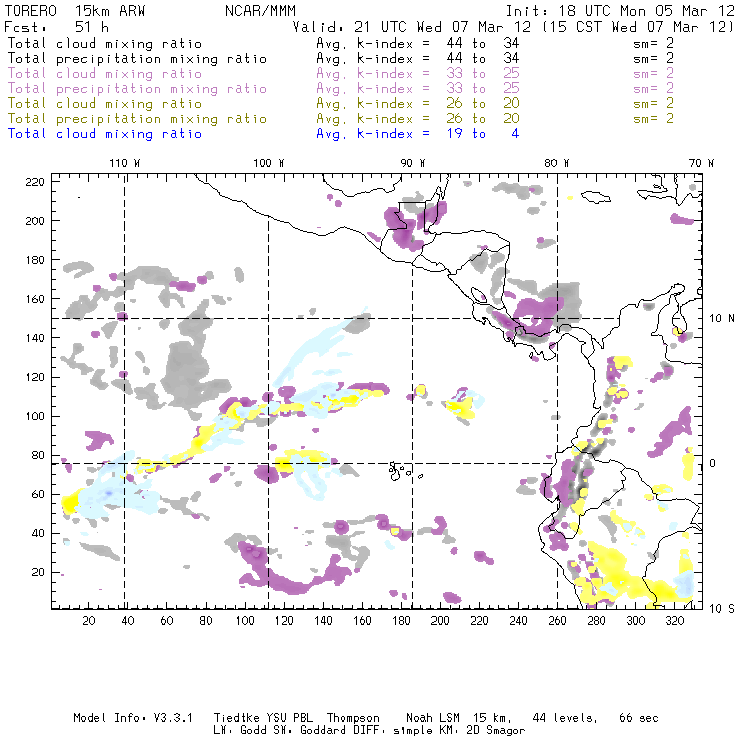Select the 'Init: 18 UTC Mon 05 Mar 12' text
Viewport: 740px width, 740px height.
620,11
